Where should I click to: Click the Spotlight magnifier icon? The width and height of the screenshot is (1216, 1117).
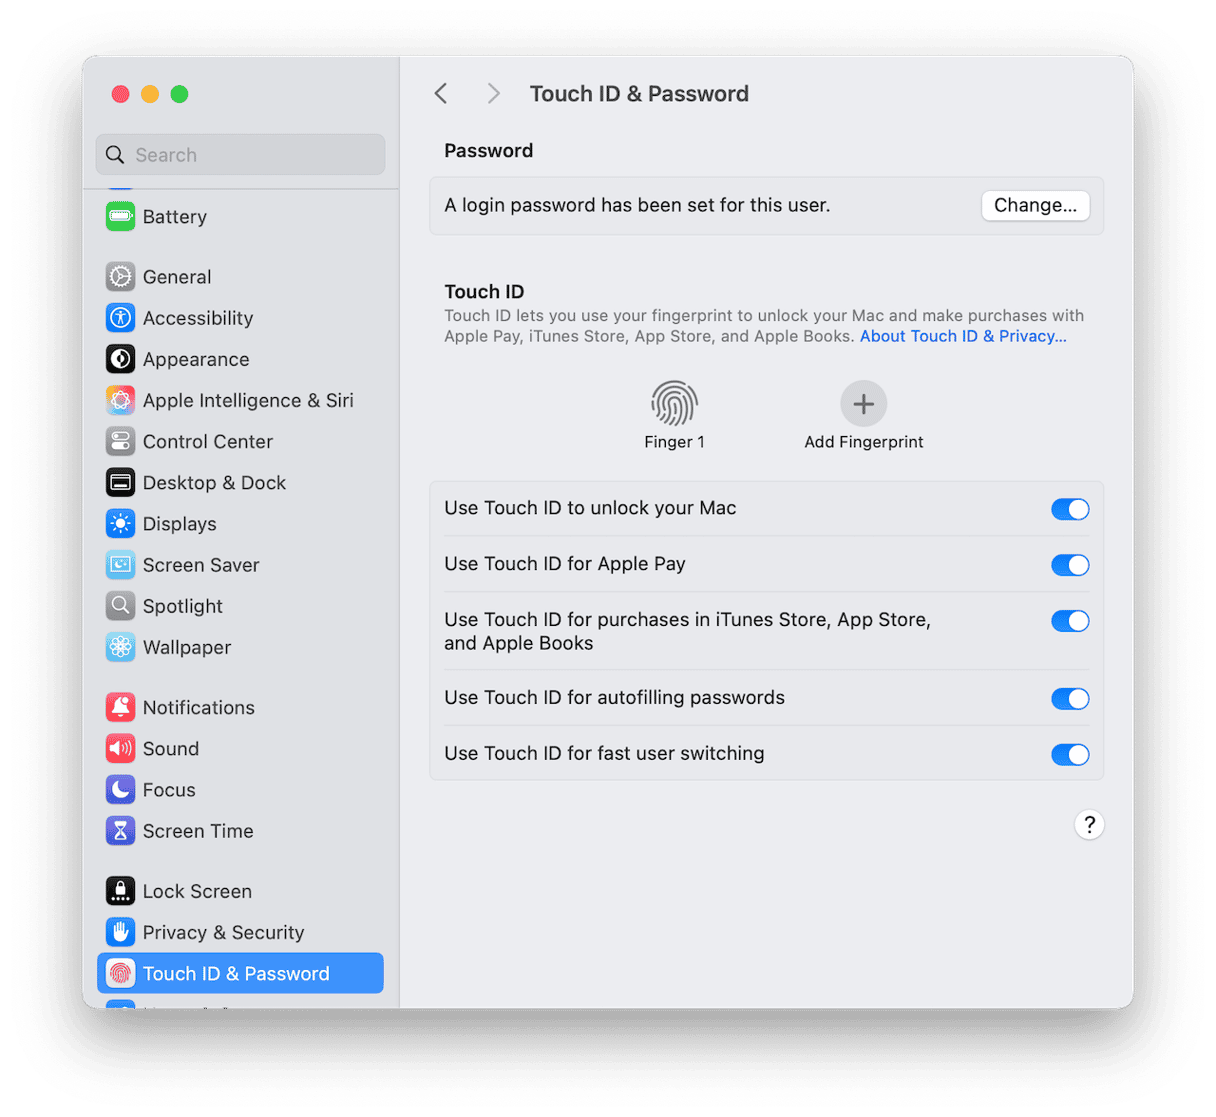pos(120,605)
